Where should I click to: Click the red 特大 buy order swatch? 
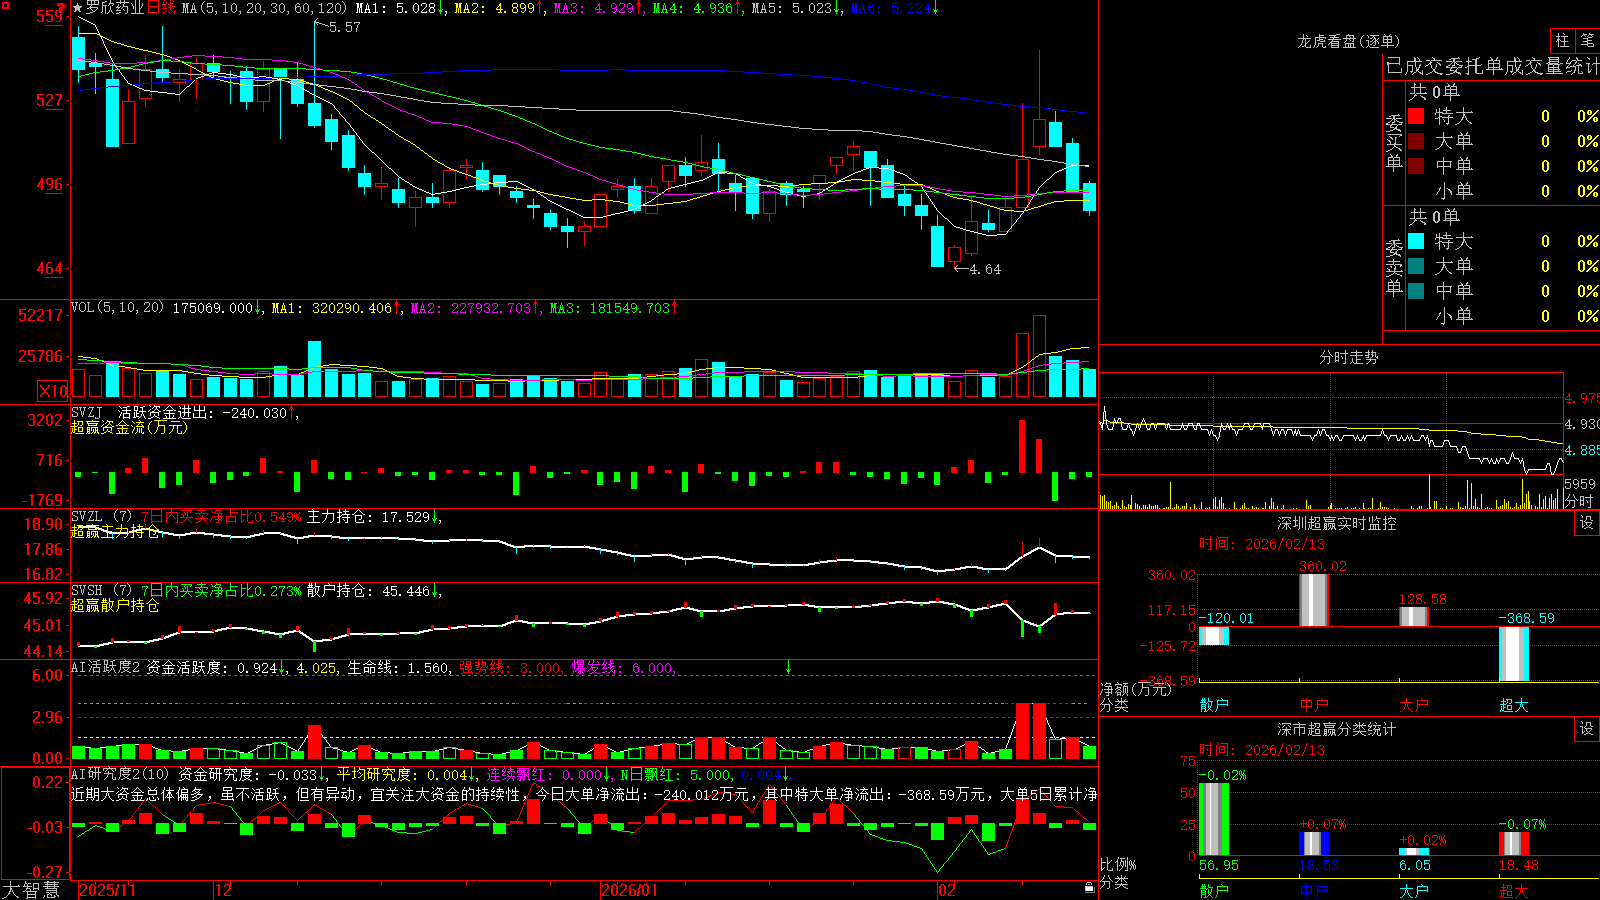[1416, 116]
